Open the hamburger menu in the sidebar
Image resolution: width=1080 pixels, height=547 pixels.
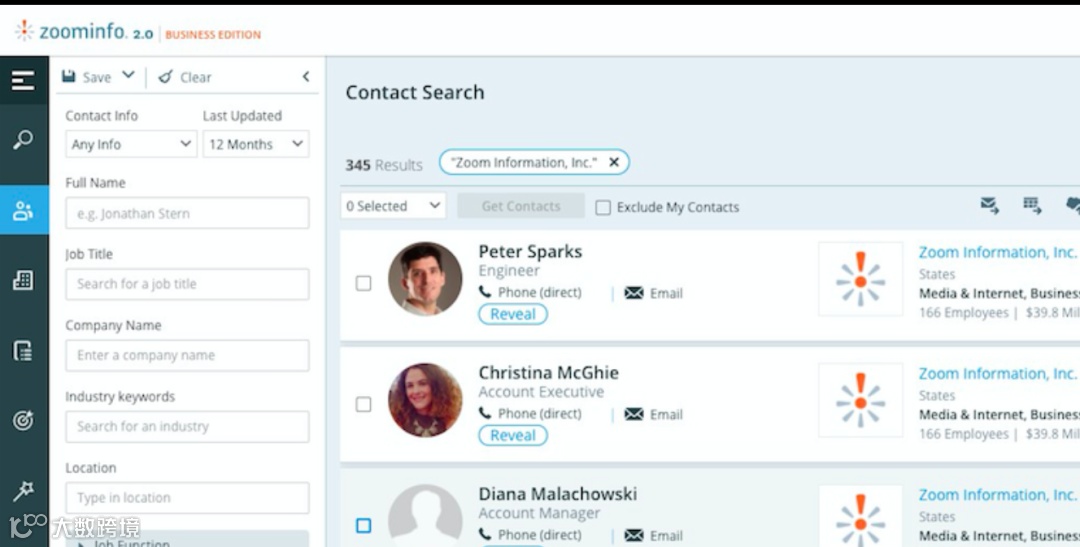(x=23, y=81)
